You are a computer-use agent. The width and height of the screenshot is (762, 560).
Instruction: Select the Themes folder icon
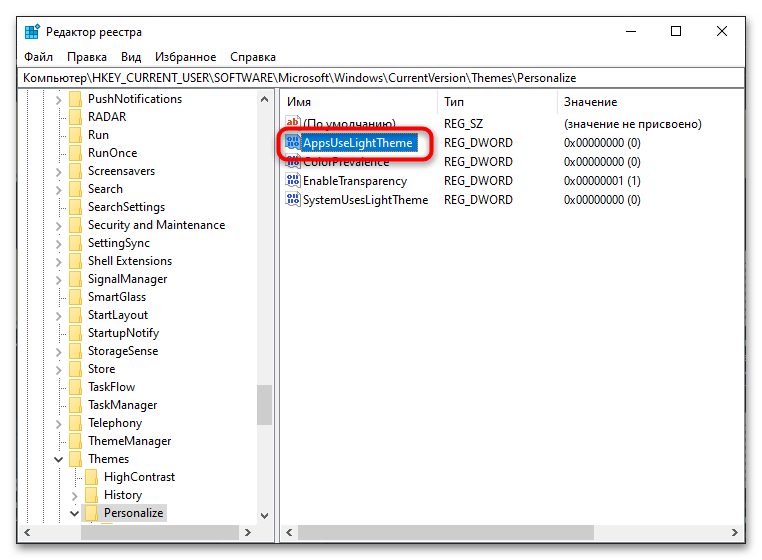coord(75,458)
